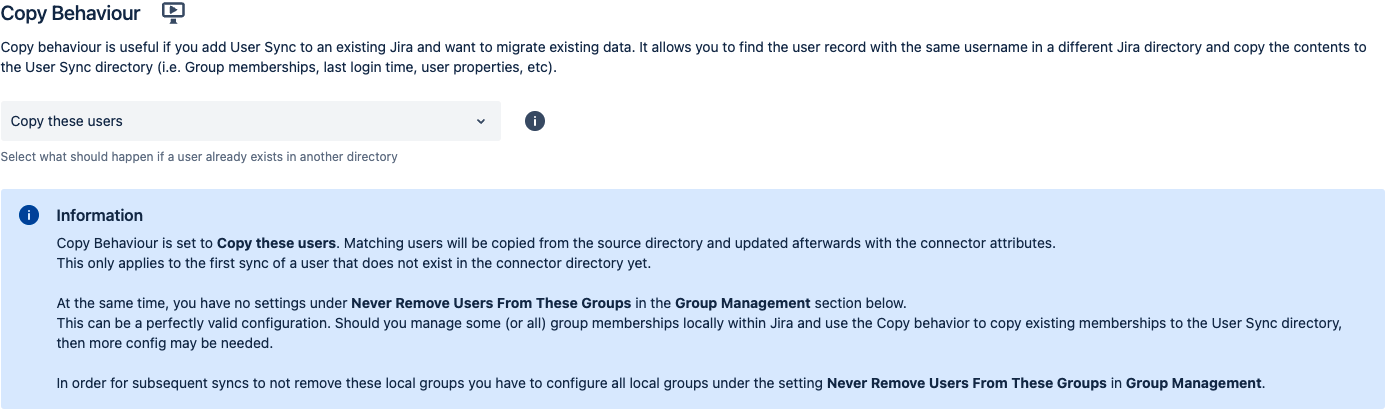1393x416 pixels.
Task: Click the dark info icon next to the dropdown
Action: click(535, 121)
